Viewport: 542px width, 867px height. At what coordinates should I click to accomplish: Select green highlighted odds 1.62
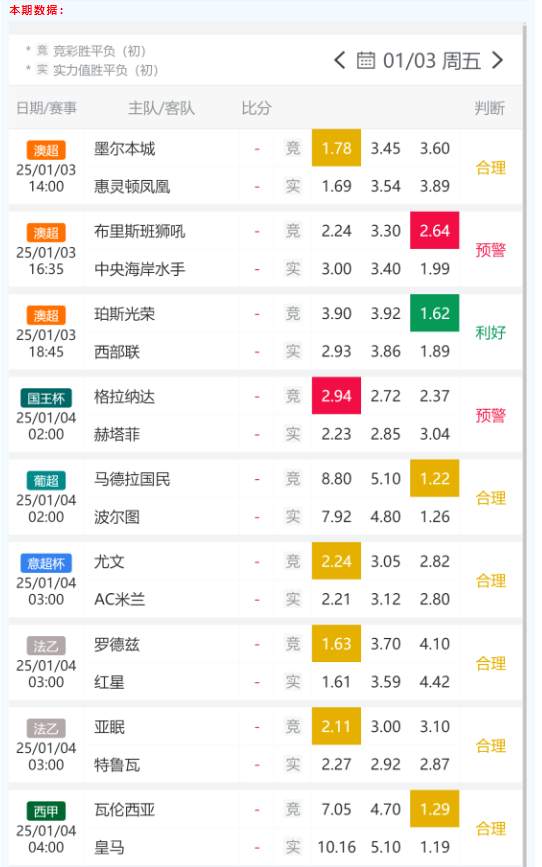(x=435, y=314)
